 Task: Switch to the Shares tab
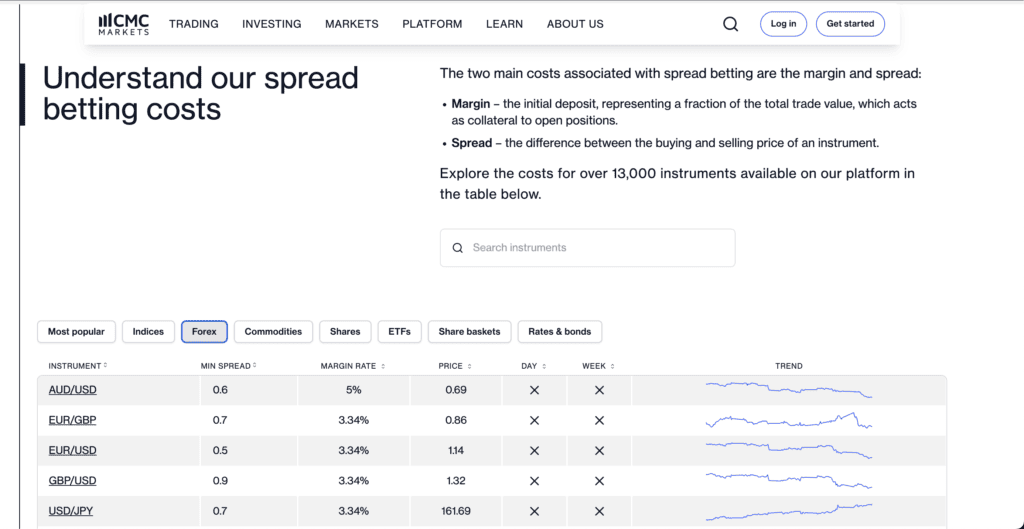[345, 332]
